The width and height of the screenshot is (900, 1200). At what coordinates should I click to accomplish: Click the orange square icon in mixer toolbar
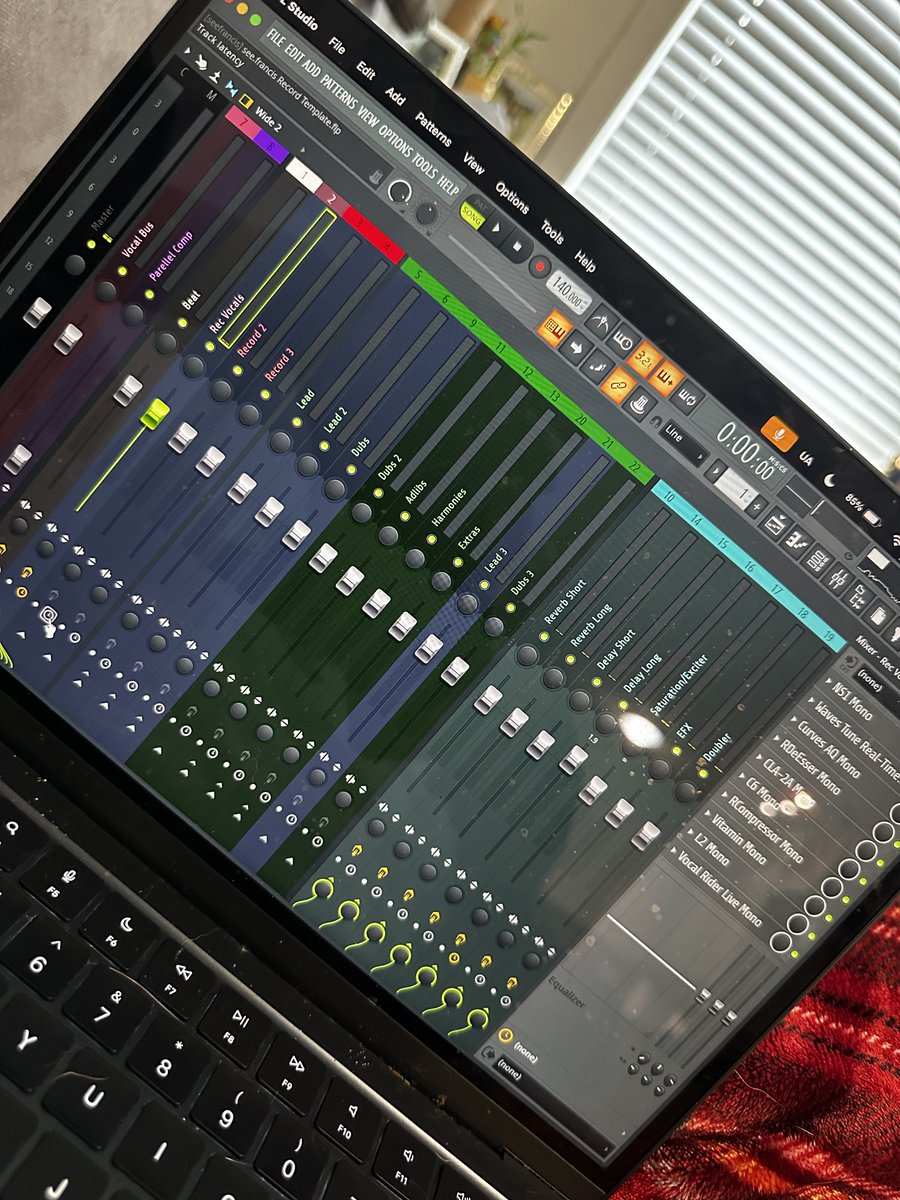(x=246, y=100)
